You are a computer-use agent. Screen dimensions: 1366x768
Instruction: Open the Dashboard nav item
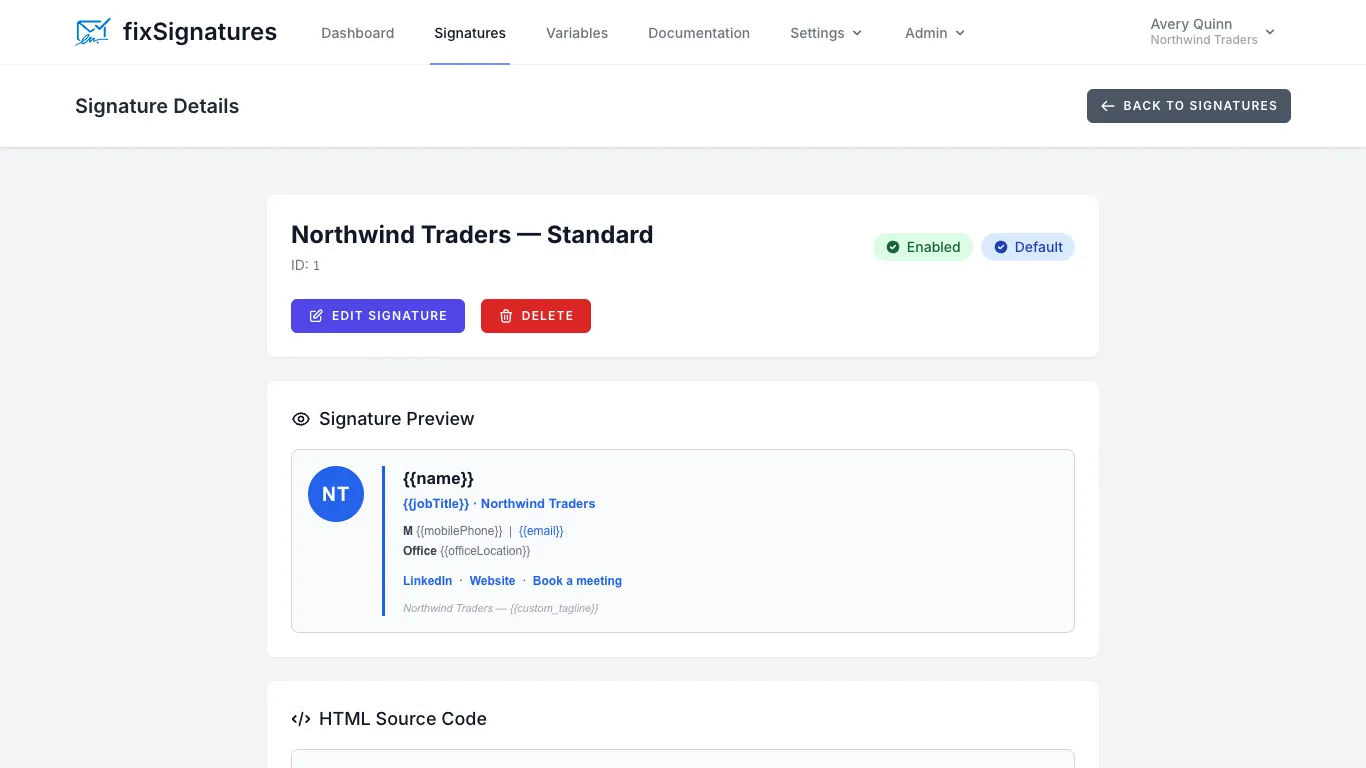[x=358, y=33]
